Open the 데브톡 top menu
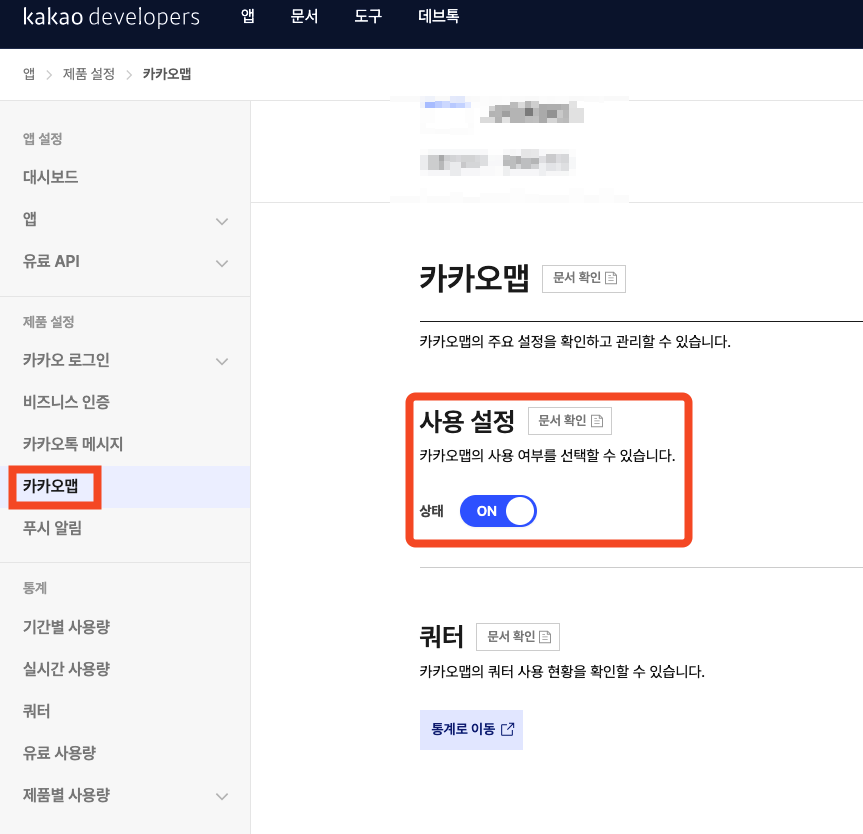This screenshot has height=834, width=863. [x=439, y=16]
